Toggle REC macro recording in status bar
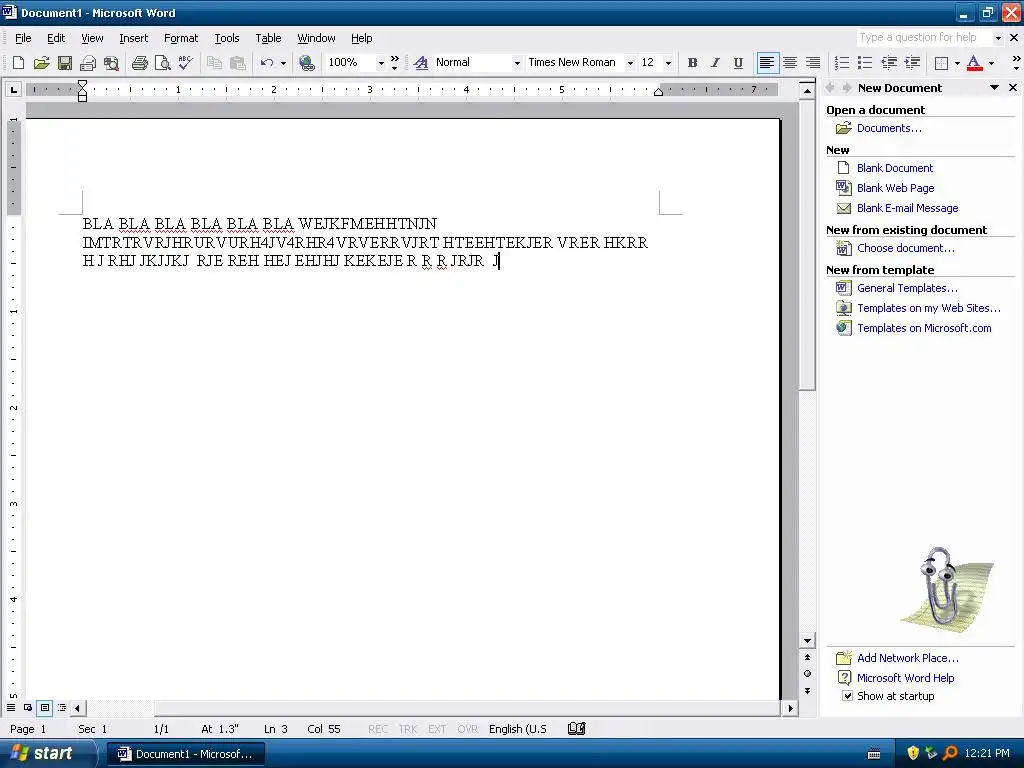The height and width of the screenshot is (768, 1024). pos(377,729)
